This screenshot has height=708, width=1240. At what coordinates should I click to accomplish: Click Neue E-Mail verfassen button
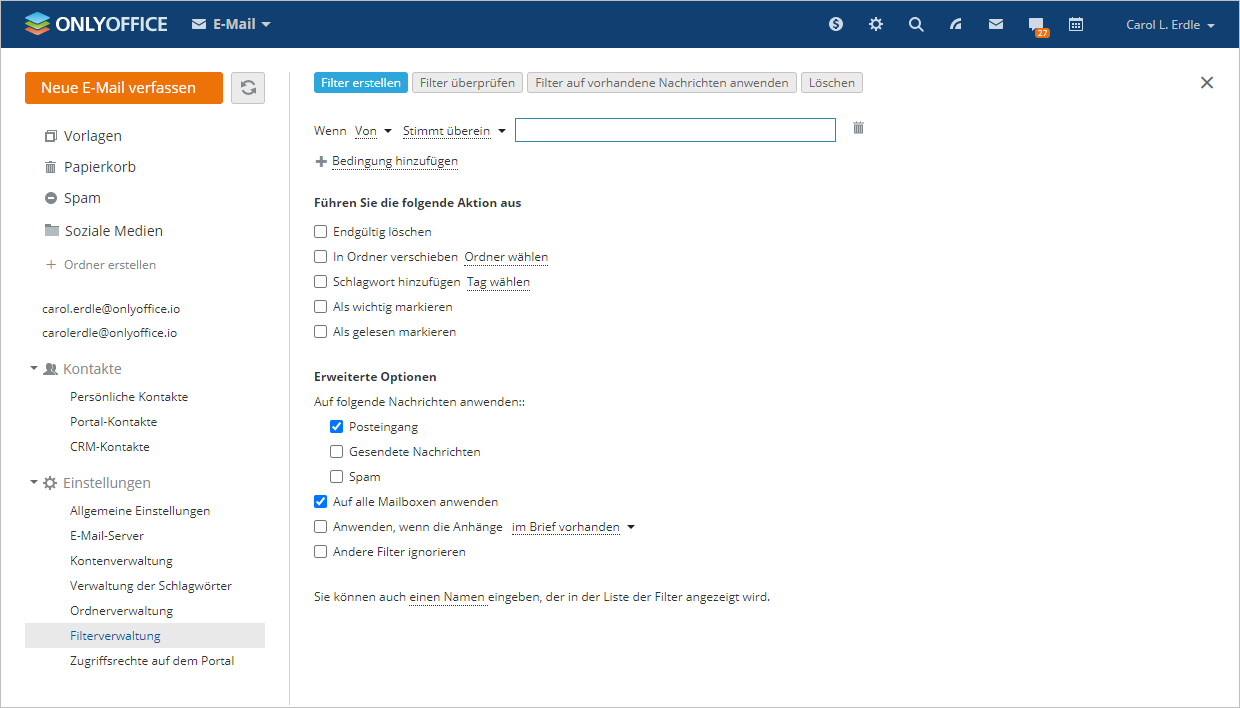point(124,88)
